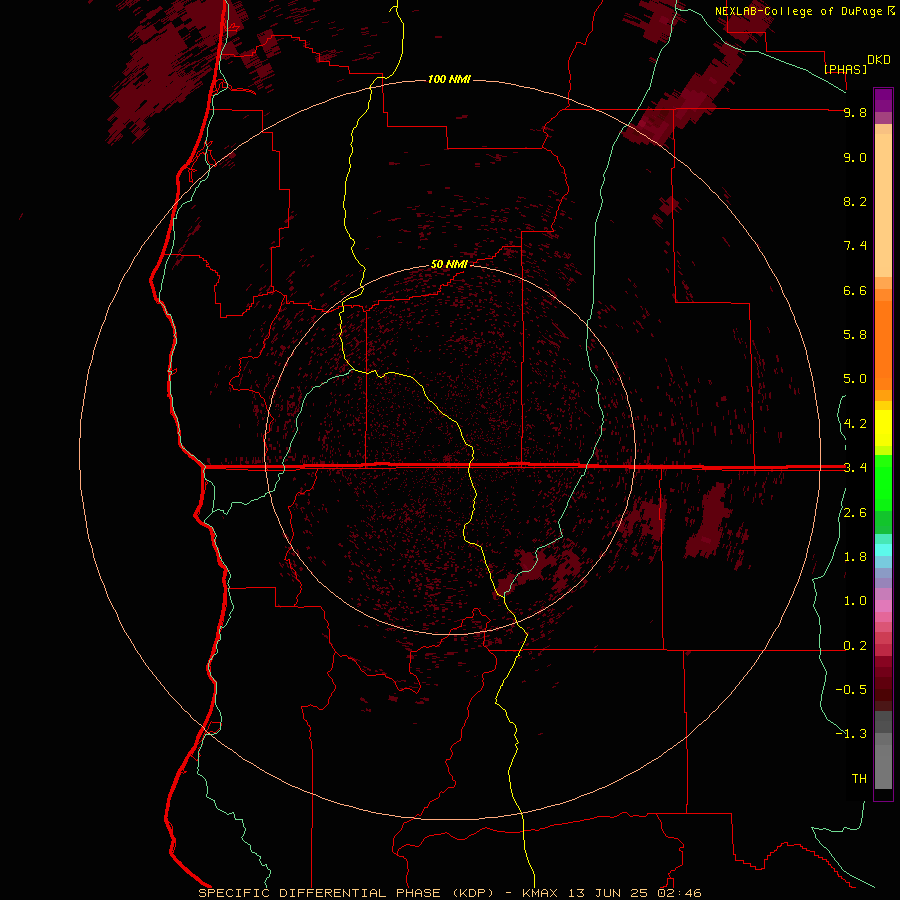Click the 1.8 scale label
This screenshot has width=900, height=900.
[855, 557]
